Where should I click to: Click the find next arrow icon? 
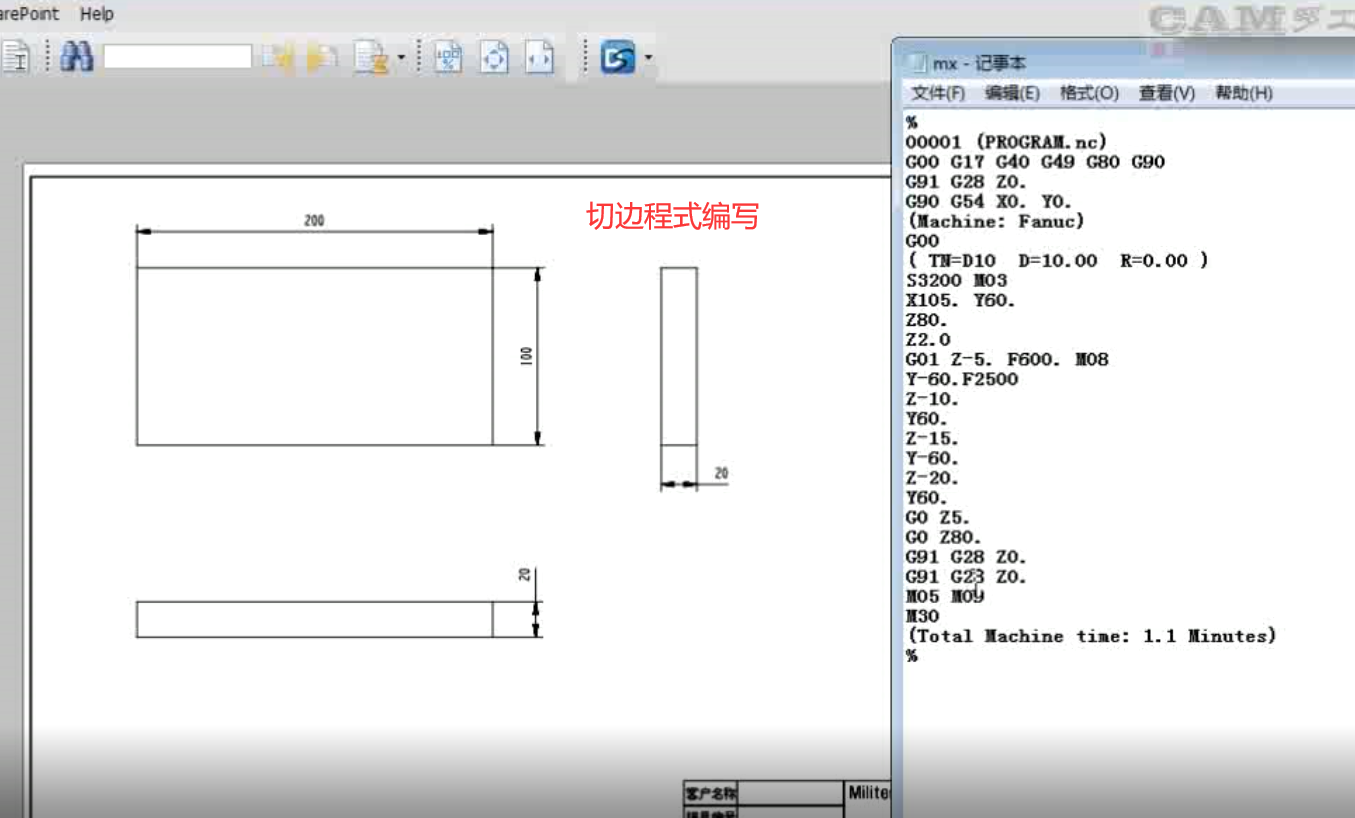(321, 57)
